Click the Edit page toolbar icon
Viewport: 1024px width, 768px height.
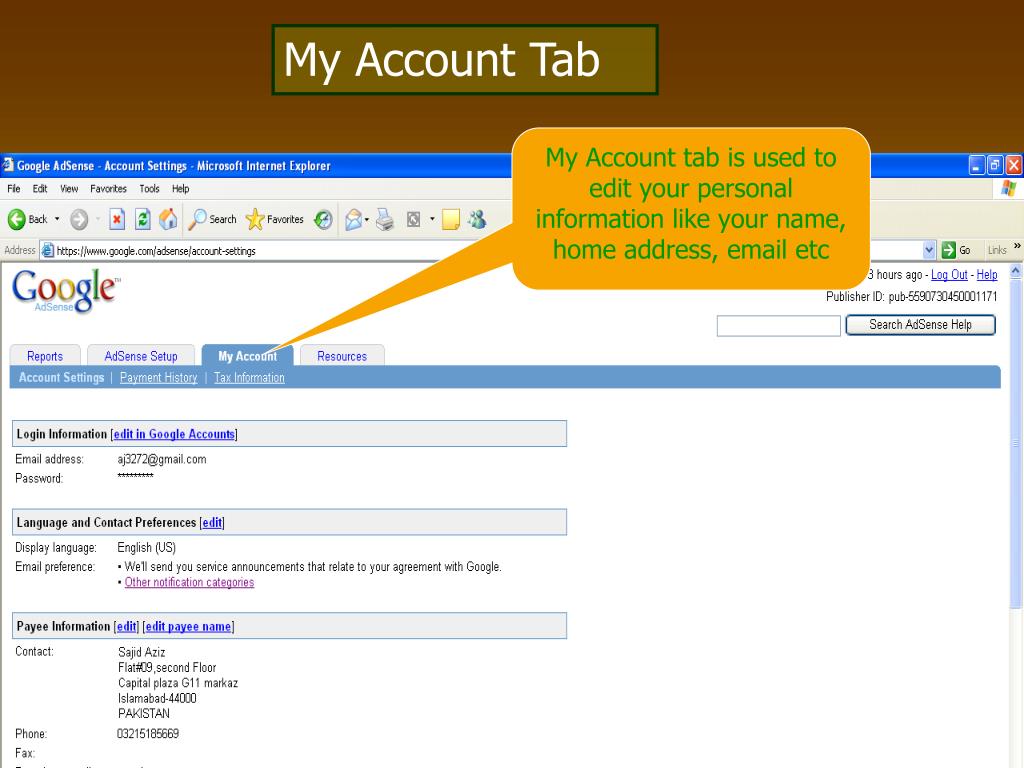click(x=413, y=219)
